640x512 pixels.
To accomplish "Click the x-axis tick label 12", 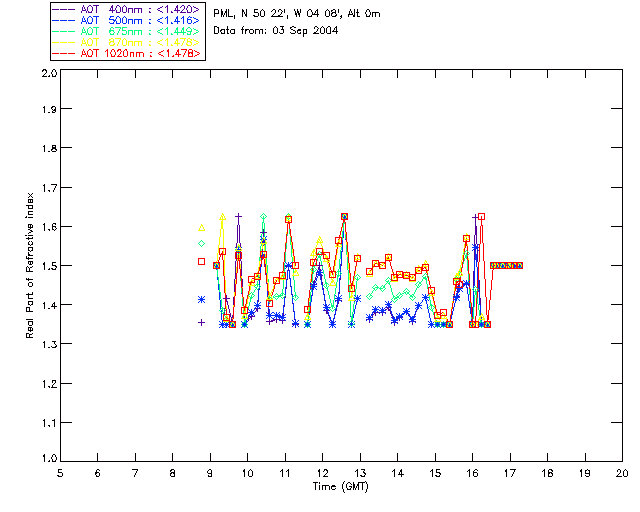I will [322, 473].
